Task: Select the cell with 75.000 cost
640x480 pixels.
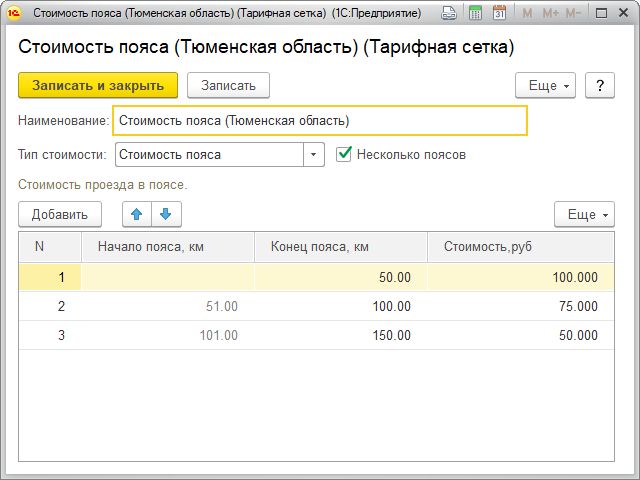Action: coord(520,306)
